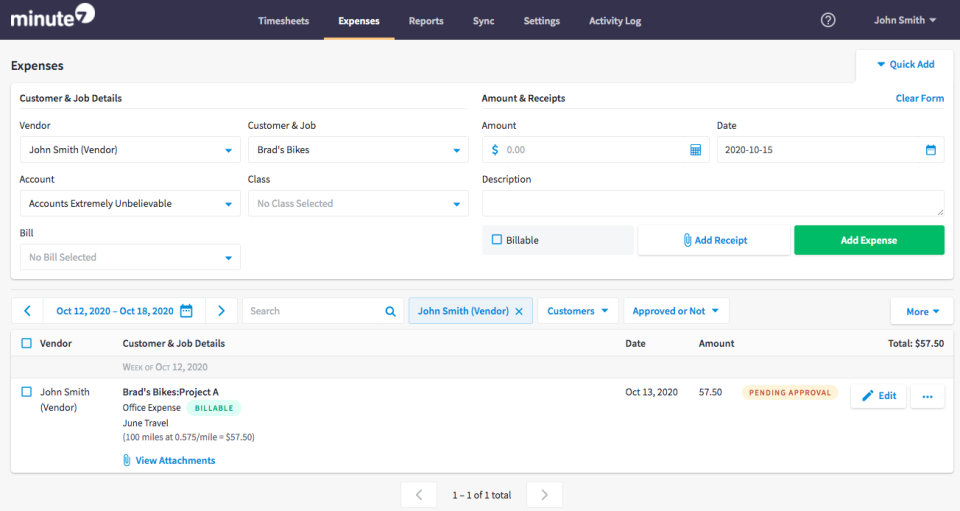Open the Class dropdown
This screenshot has height=511, width=960.
pos(358,204)
